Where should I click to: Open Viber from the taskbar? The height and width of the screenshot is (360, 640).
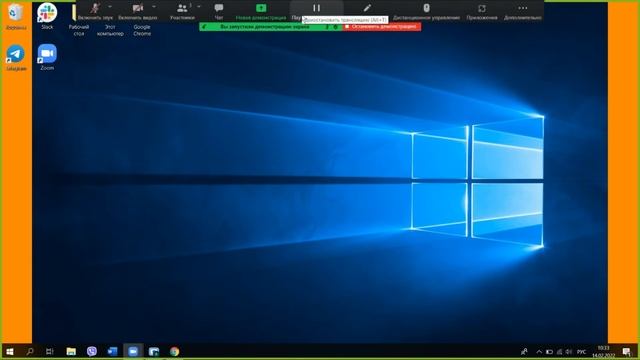tap(92, 351)
